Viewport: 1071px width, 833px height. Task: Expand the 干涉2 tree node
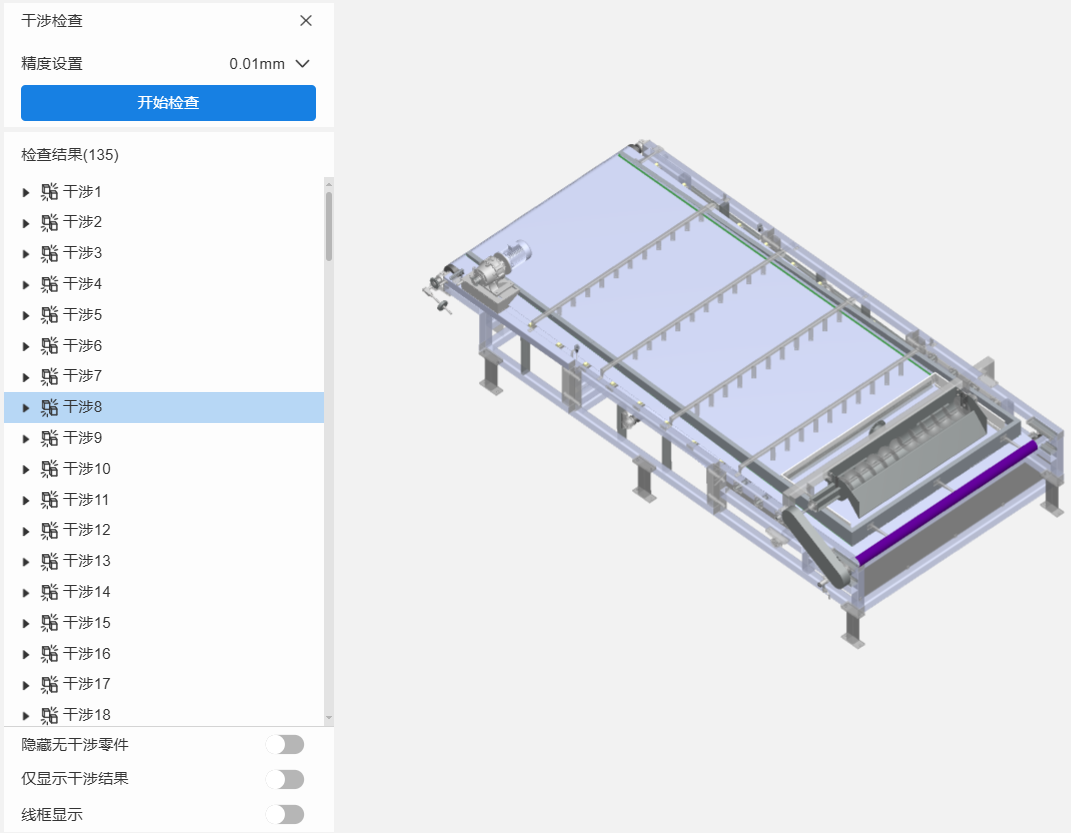[x=26, y=223]
